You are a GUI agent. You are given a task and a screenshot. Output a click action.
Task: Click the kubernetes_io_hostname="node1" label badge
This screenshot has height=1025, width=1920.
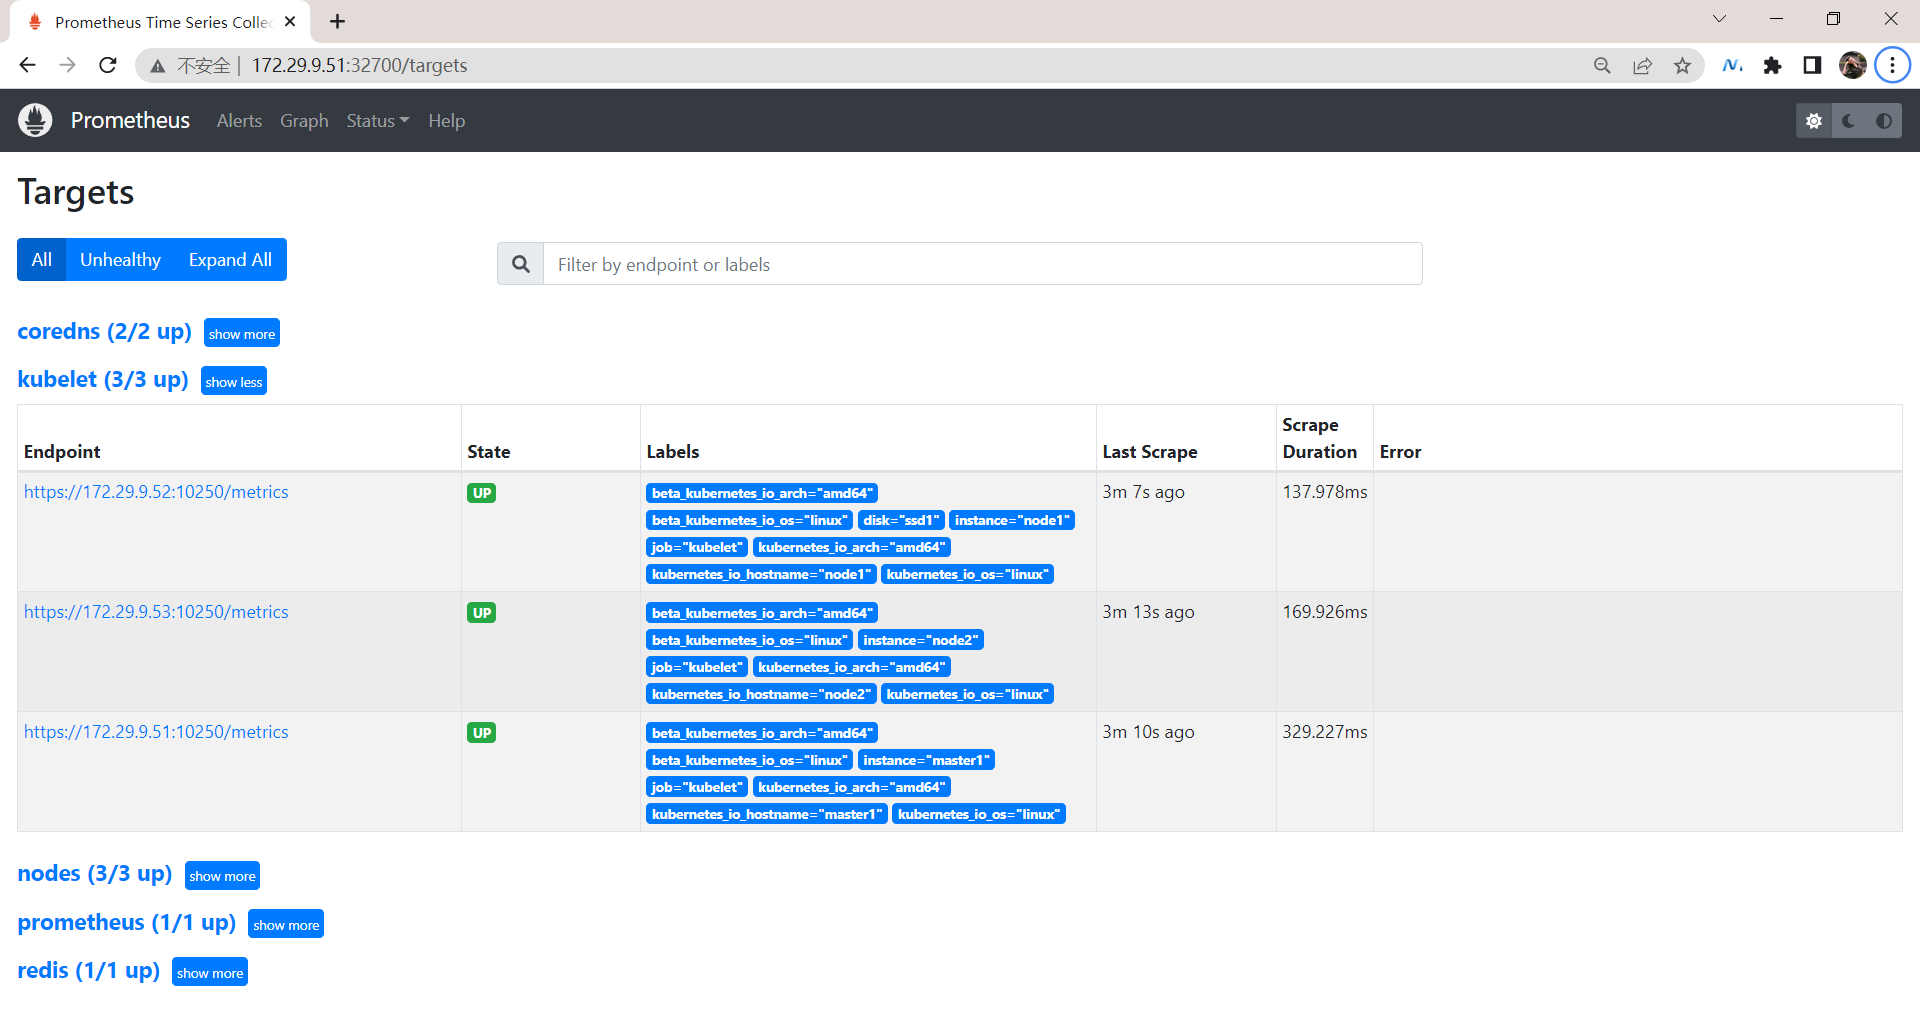(x=762, y=574)
